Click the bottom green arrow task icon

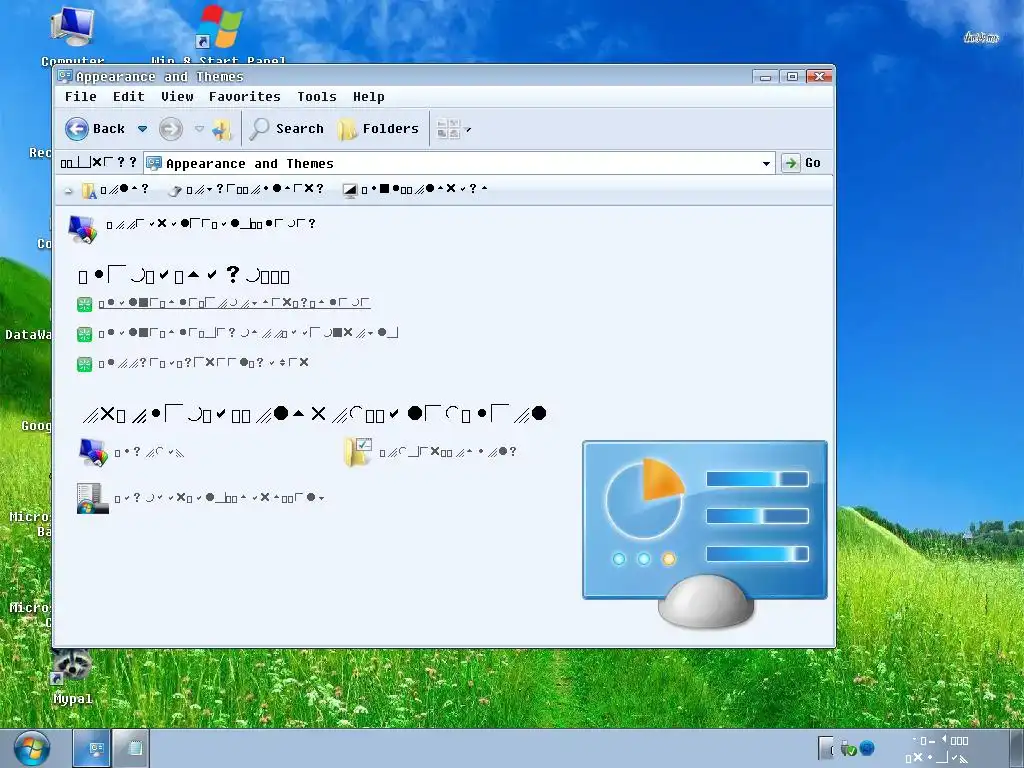(x=84, y=364)
